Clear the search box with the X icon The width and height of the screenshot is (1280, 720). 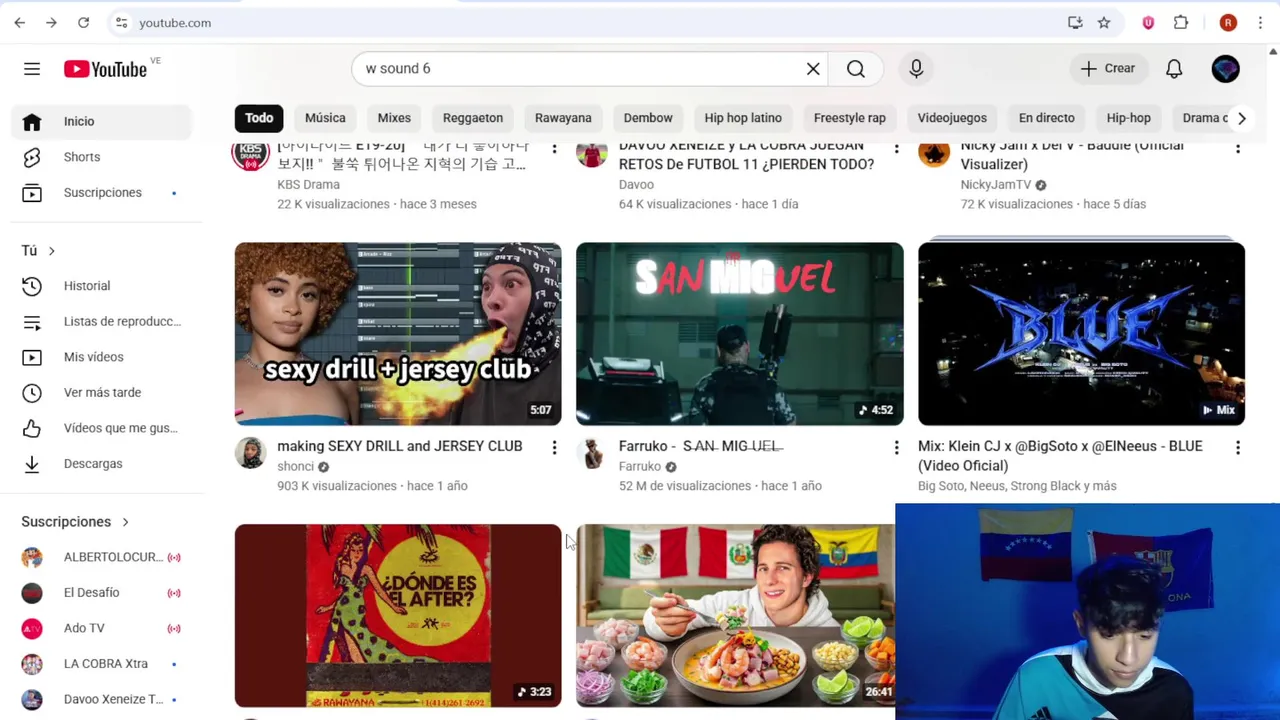coord(813,69)
